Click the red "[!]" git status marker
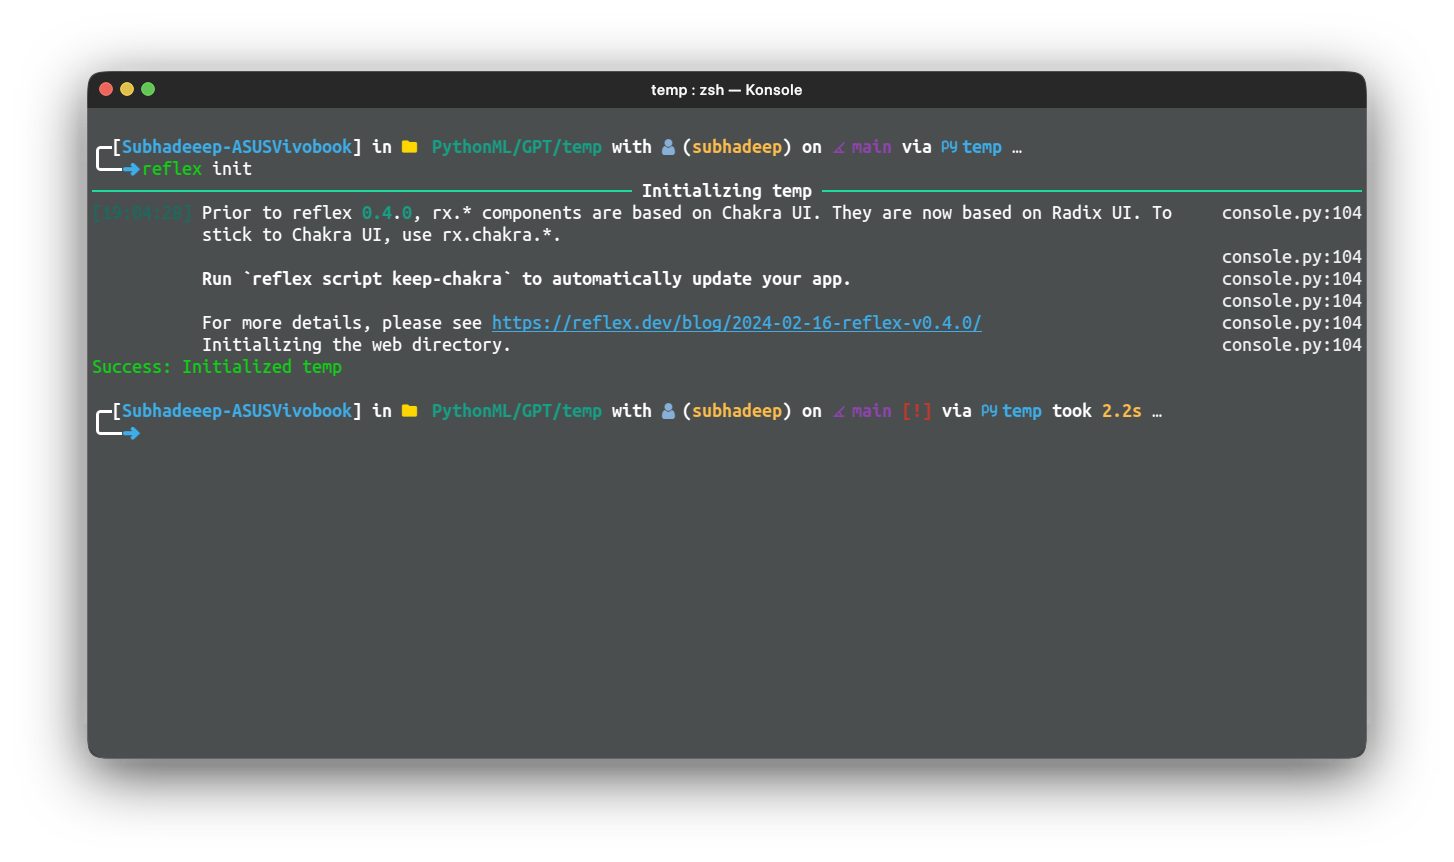This screenshot has height=862, width=1454. [x=917, y=411]
